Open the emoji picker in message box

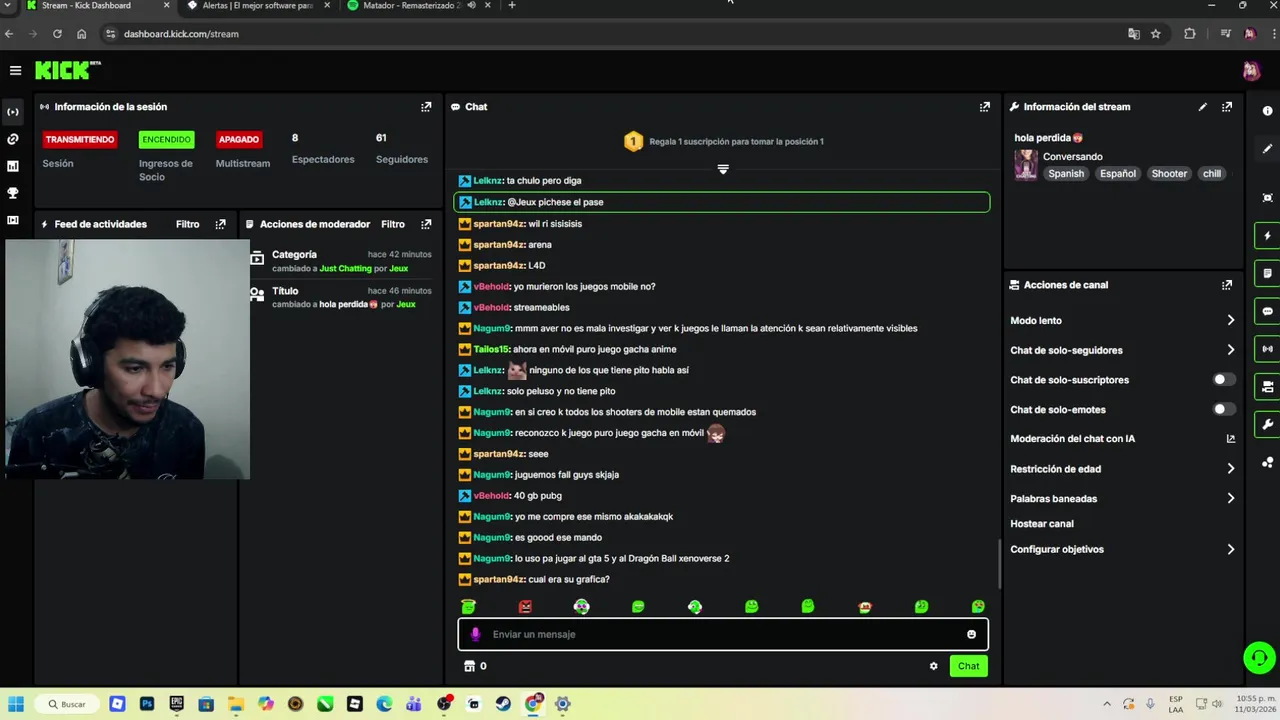coord(971,634)
